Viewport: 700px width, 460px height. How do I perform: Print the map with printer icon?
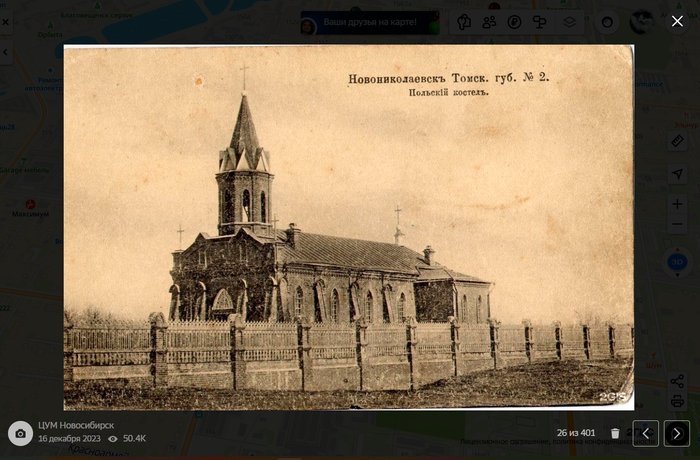point(677,401)
